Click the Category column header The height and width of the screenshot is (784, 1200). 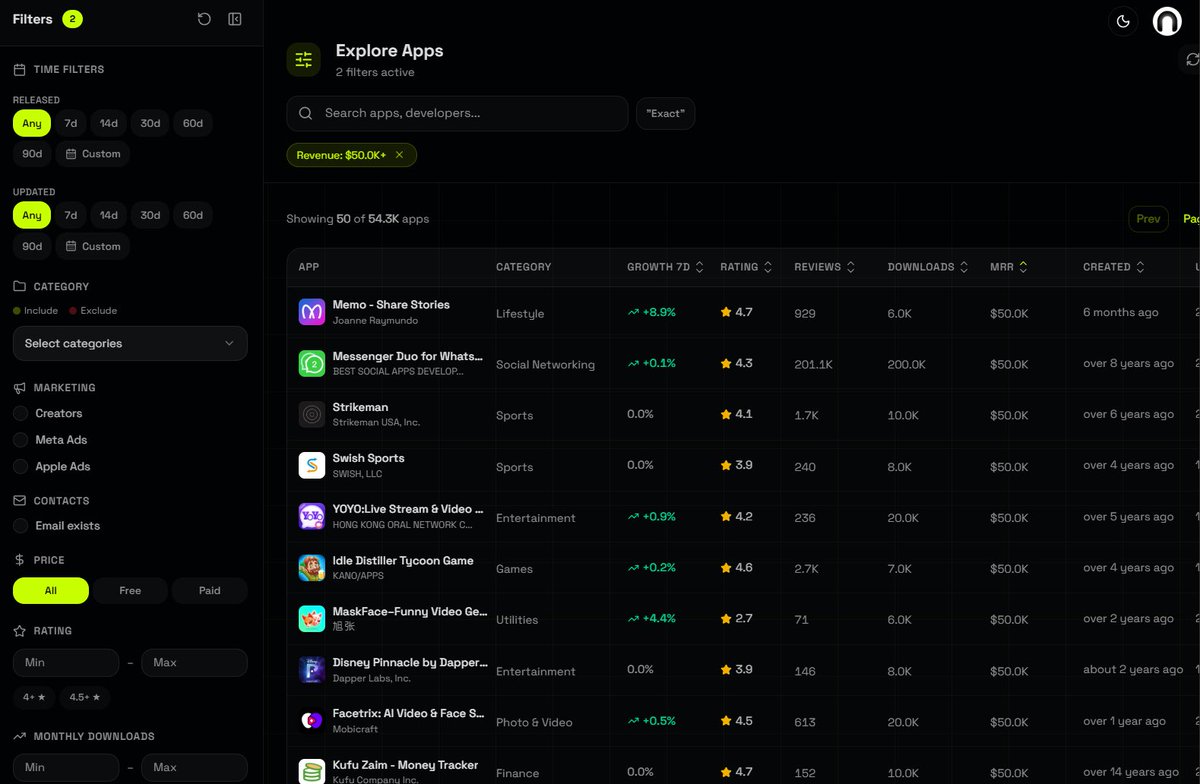click(x=523, y=267)
